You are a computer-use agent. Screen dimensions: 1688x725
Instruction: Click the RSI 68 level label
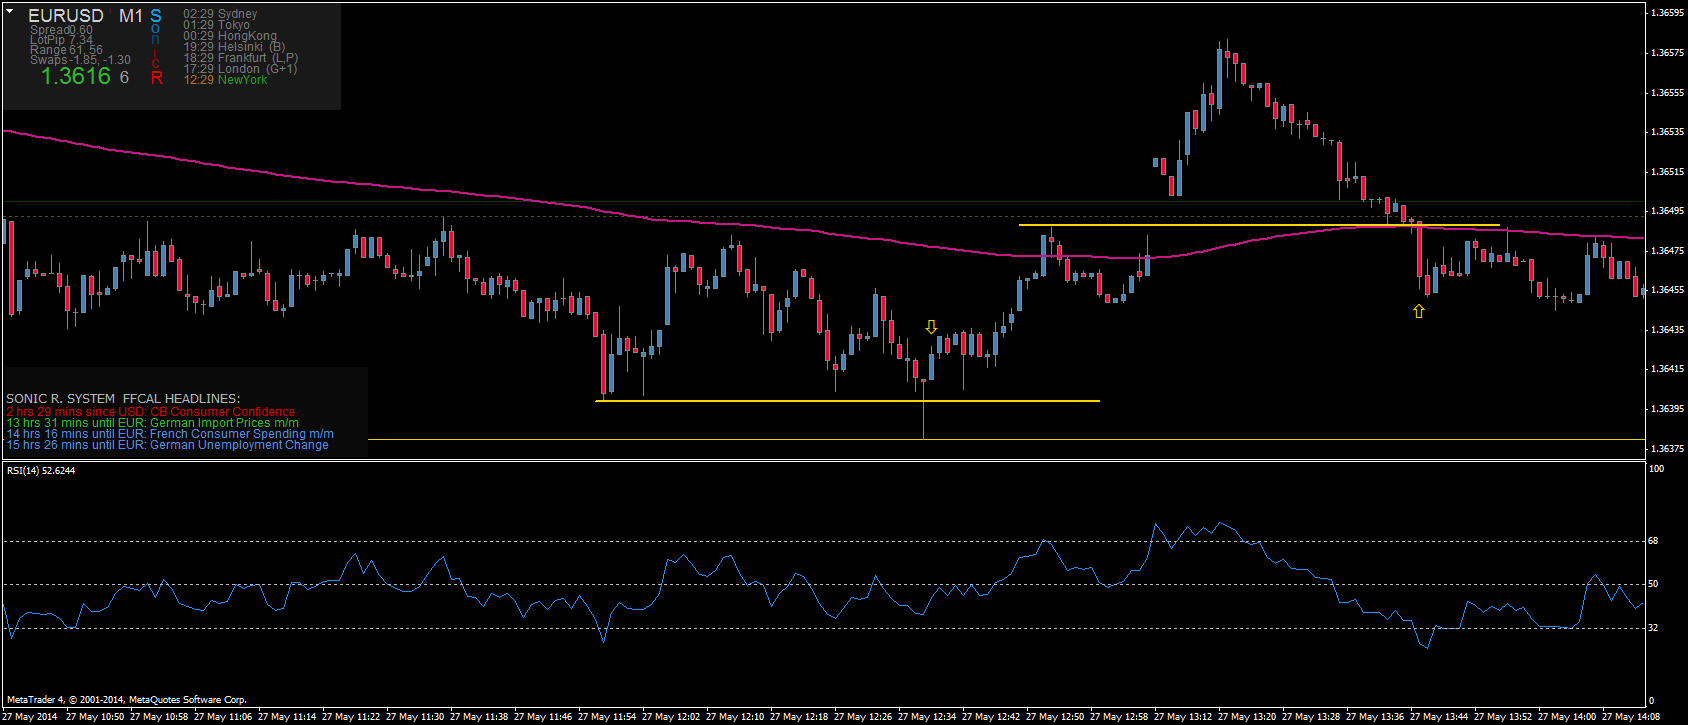[1653, 541]
